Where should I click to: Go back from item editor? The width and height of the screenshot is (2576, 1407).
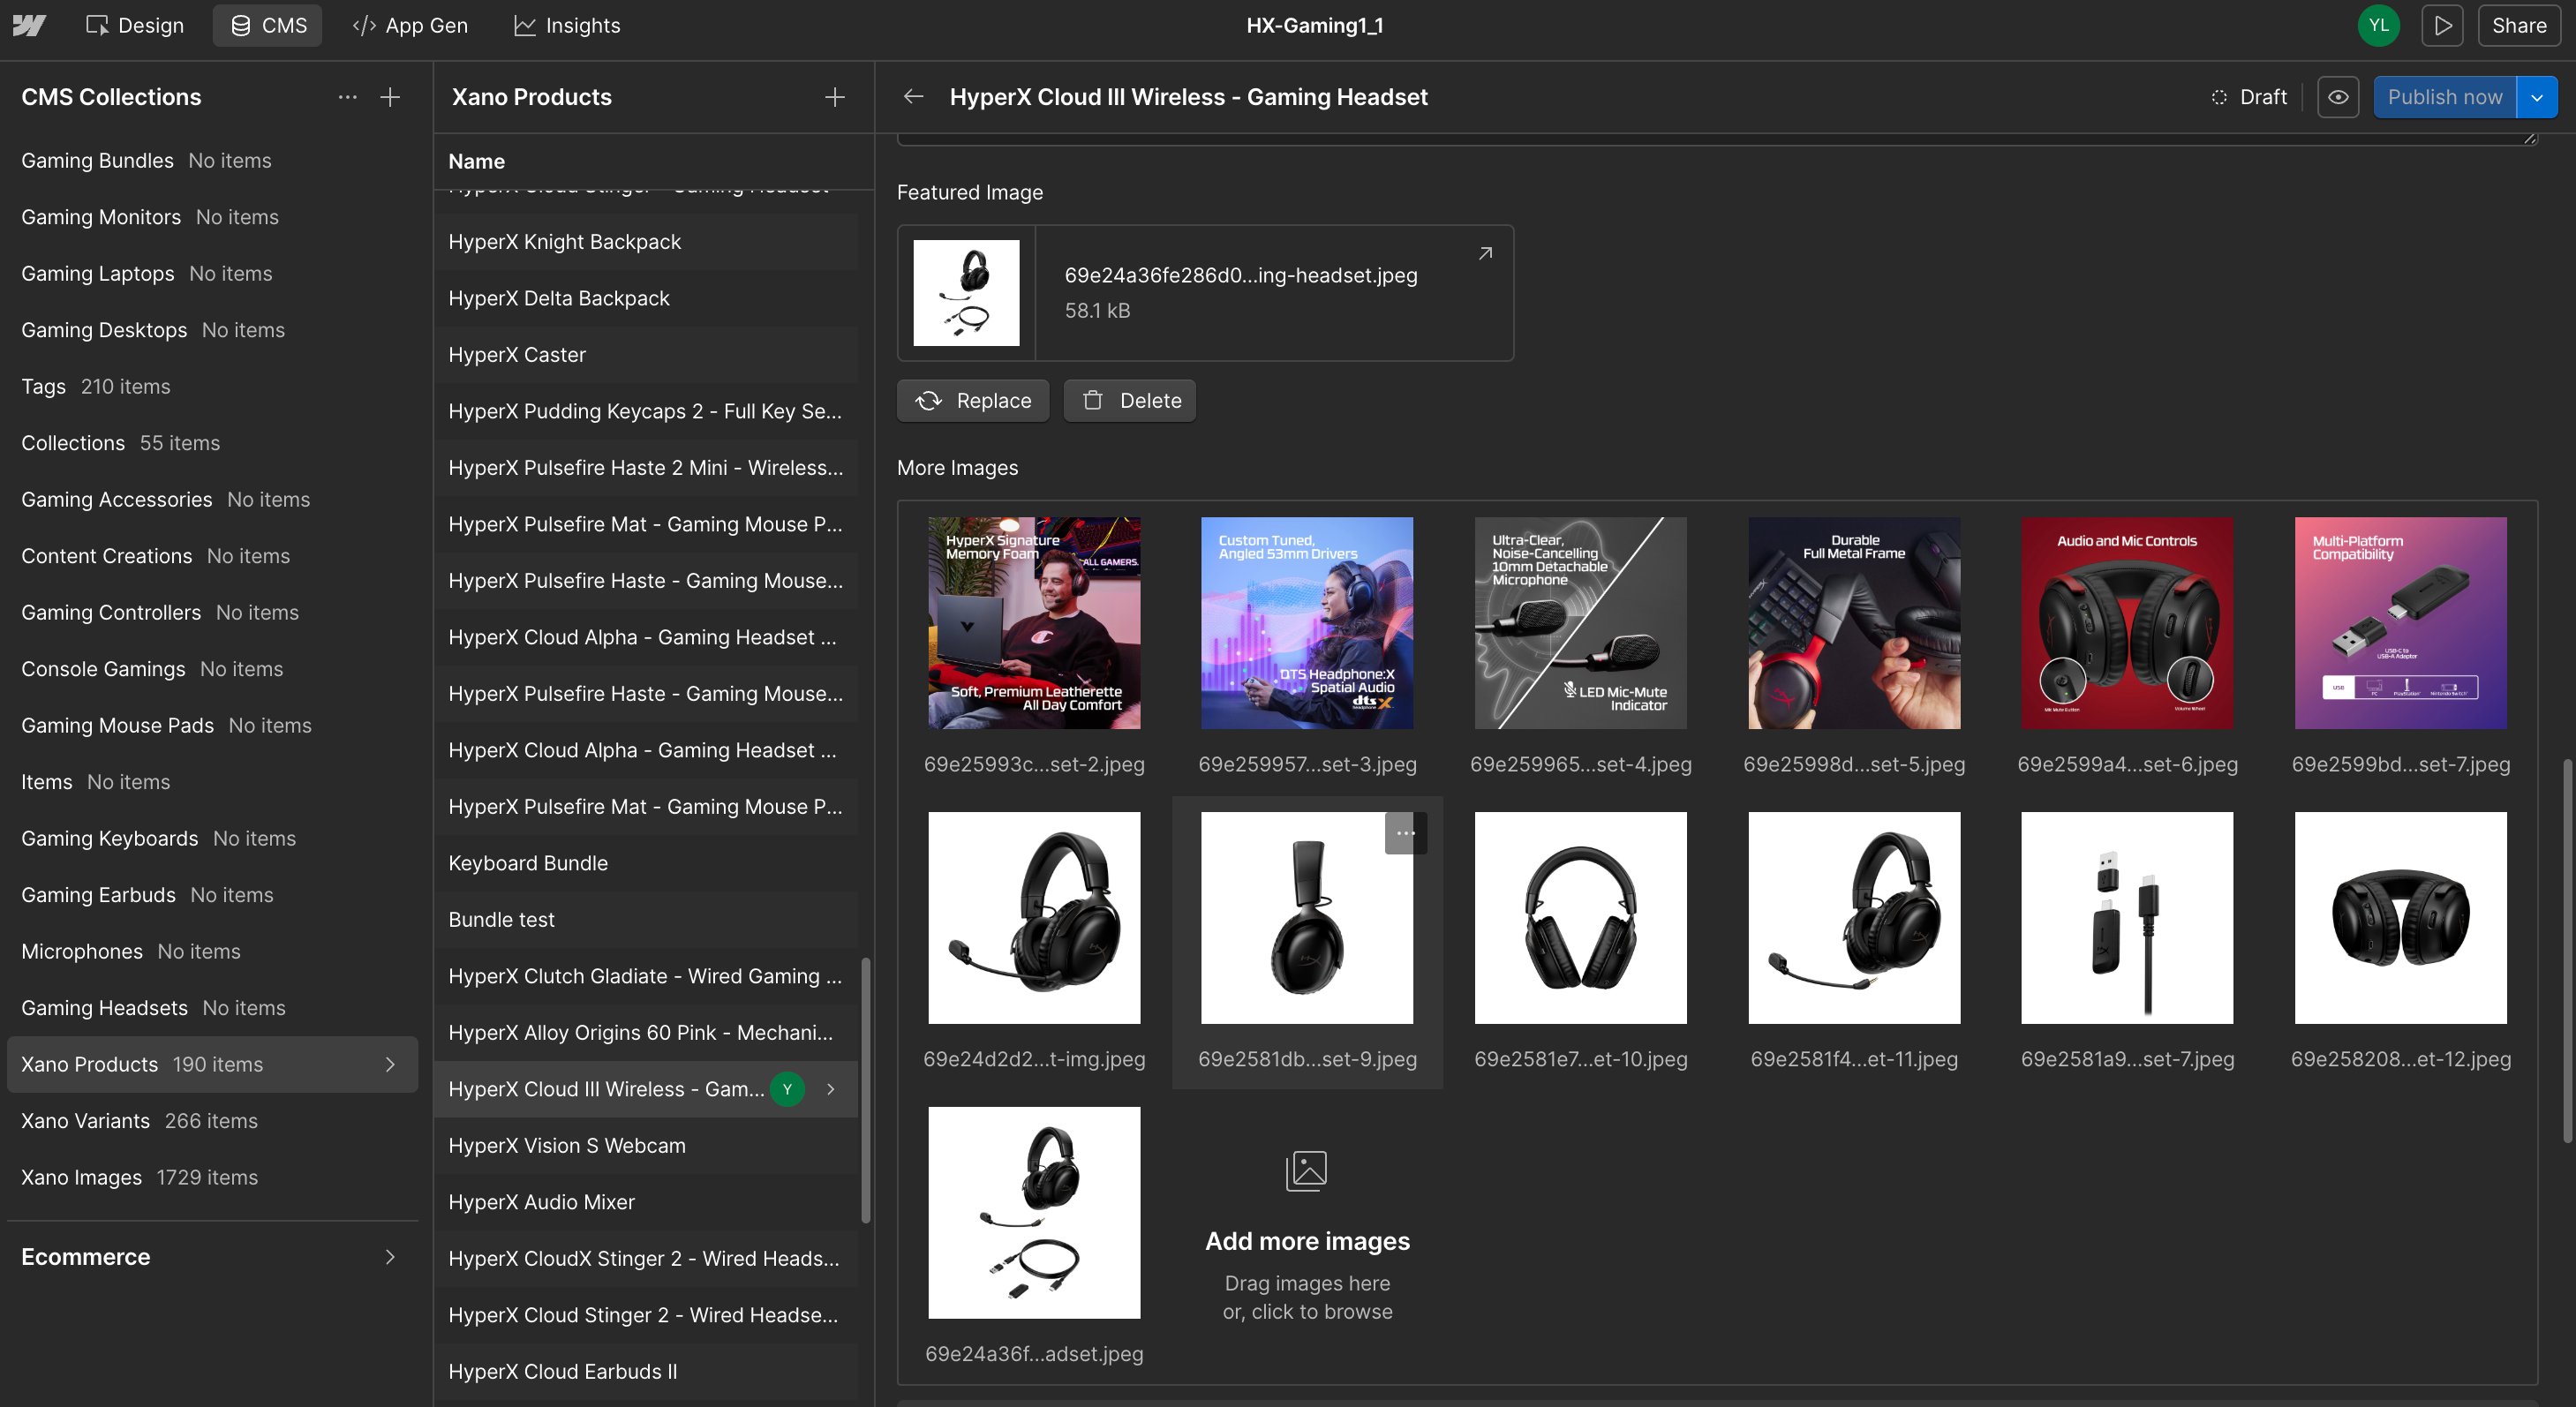coord(912,97)
